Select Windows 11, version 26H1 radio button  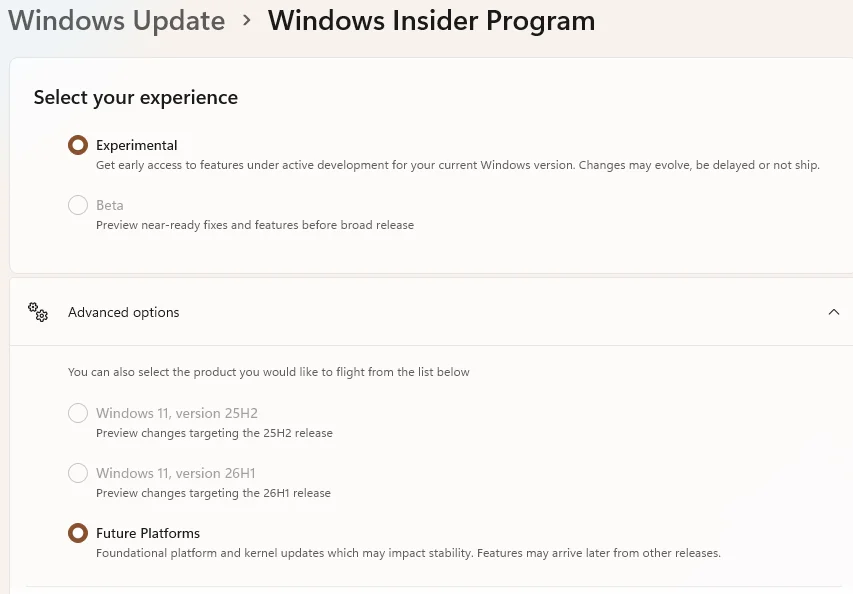click(78, 473)
